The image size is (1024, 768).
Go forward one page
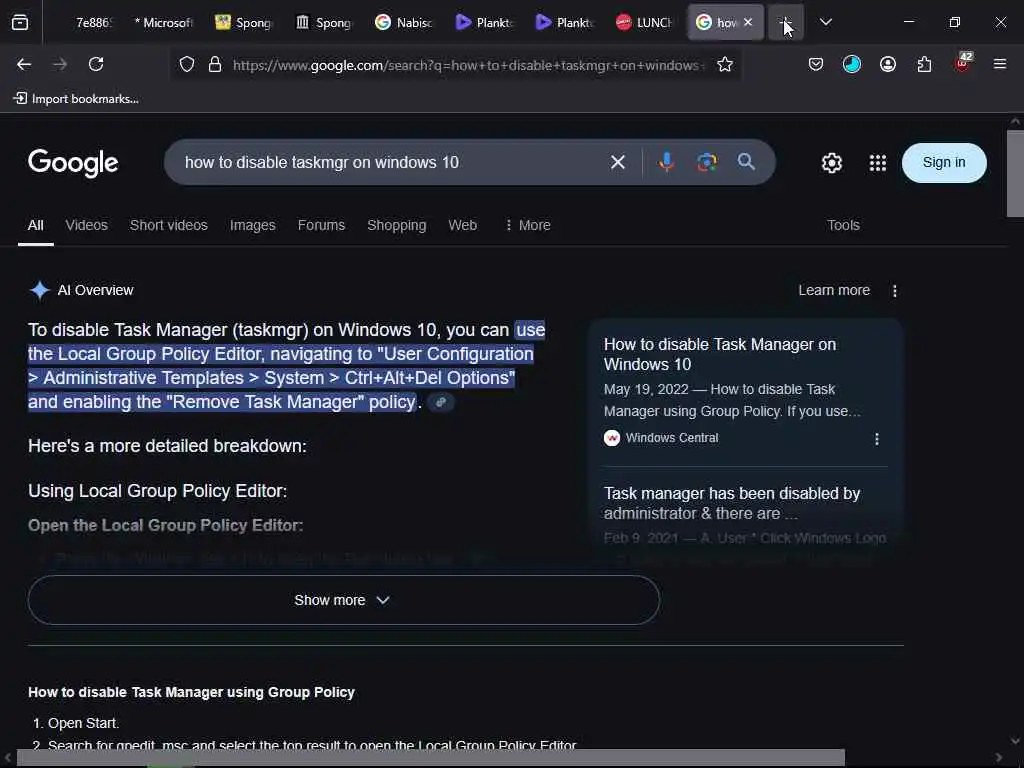point(60,64)
